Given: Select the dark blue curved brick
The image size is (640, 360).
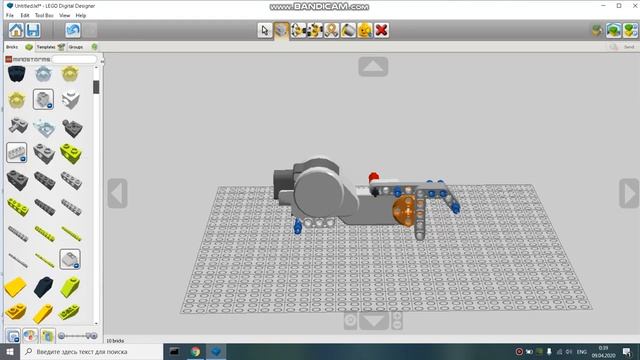Looking at the screenshot, I should coord(17,74).
